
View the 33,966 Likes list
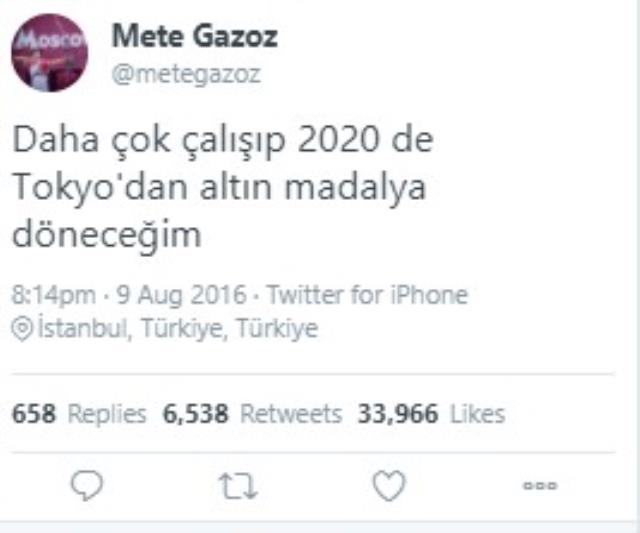coord(431,414)
